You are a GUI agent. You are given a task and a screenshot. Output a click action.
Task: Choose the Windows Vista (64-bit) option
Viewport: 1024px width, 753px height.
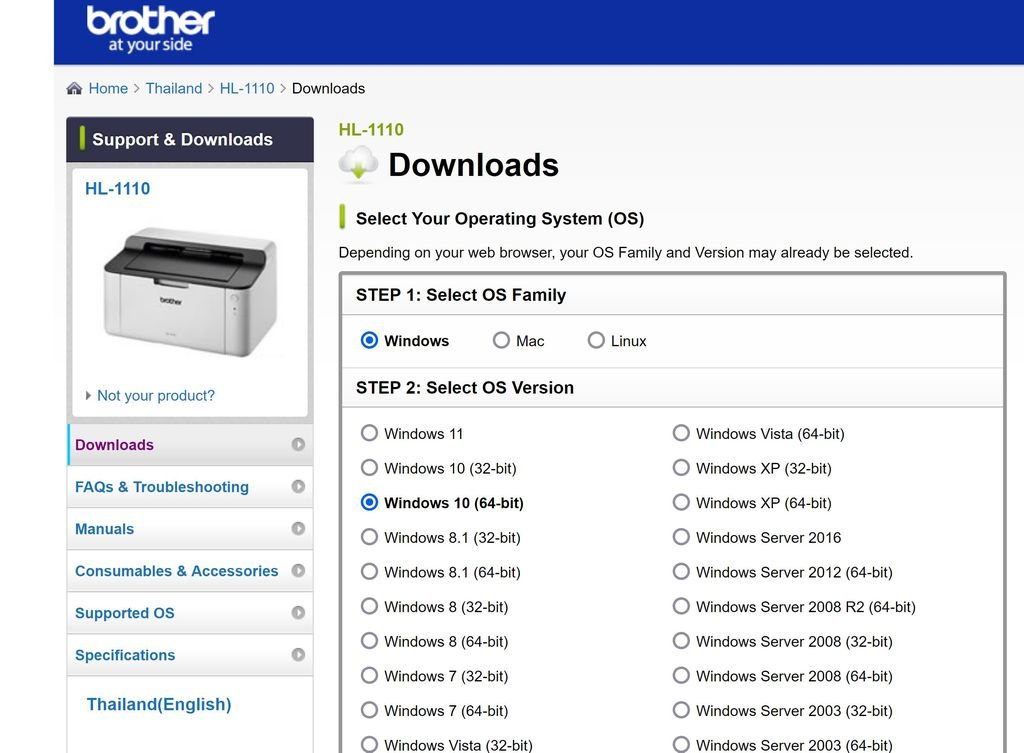point(681,433)
